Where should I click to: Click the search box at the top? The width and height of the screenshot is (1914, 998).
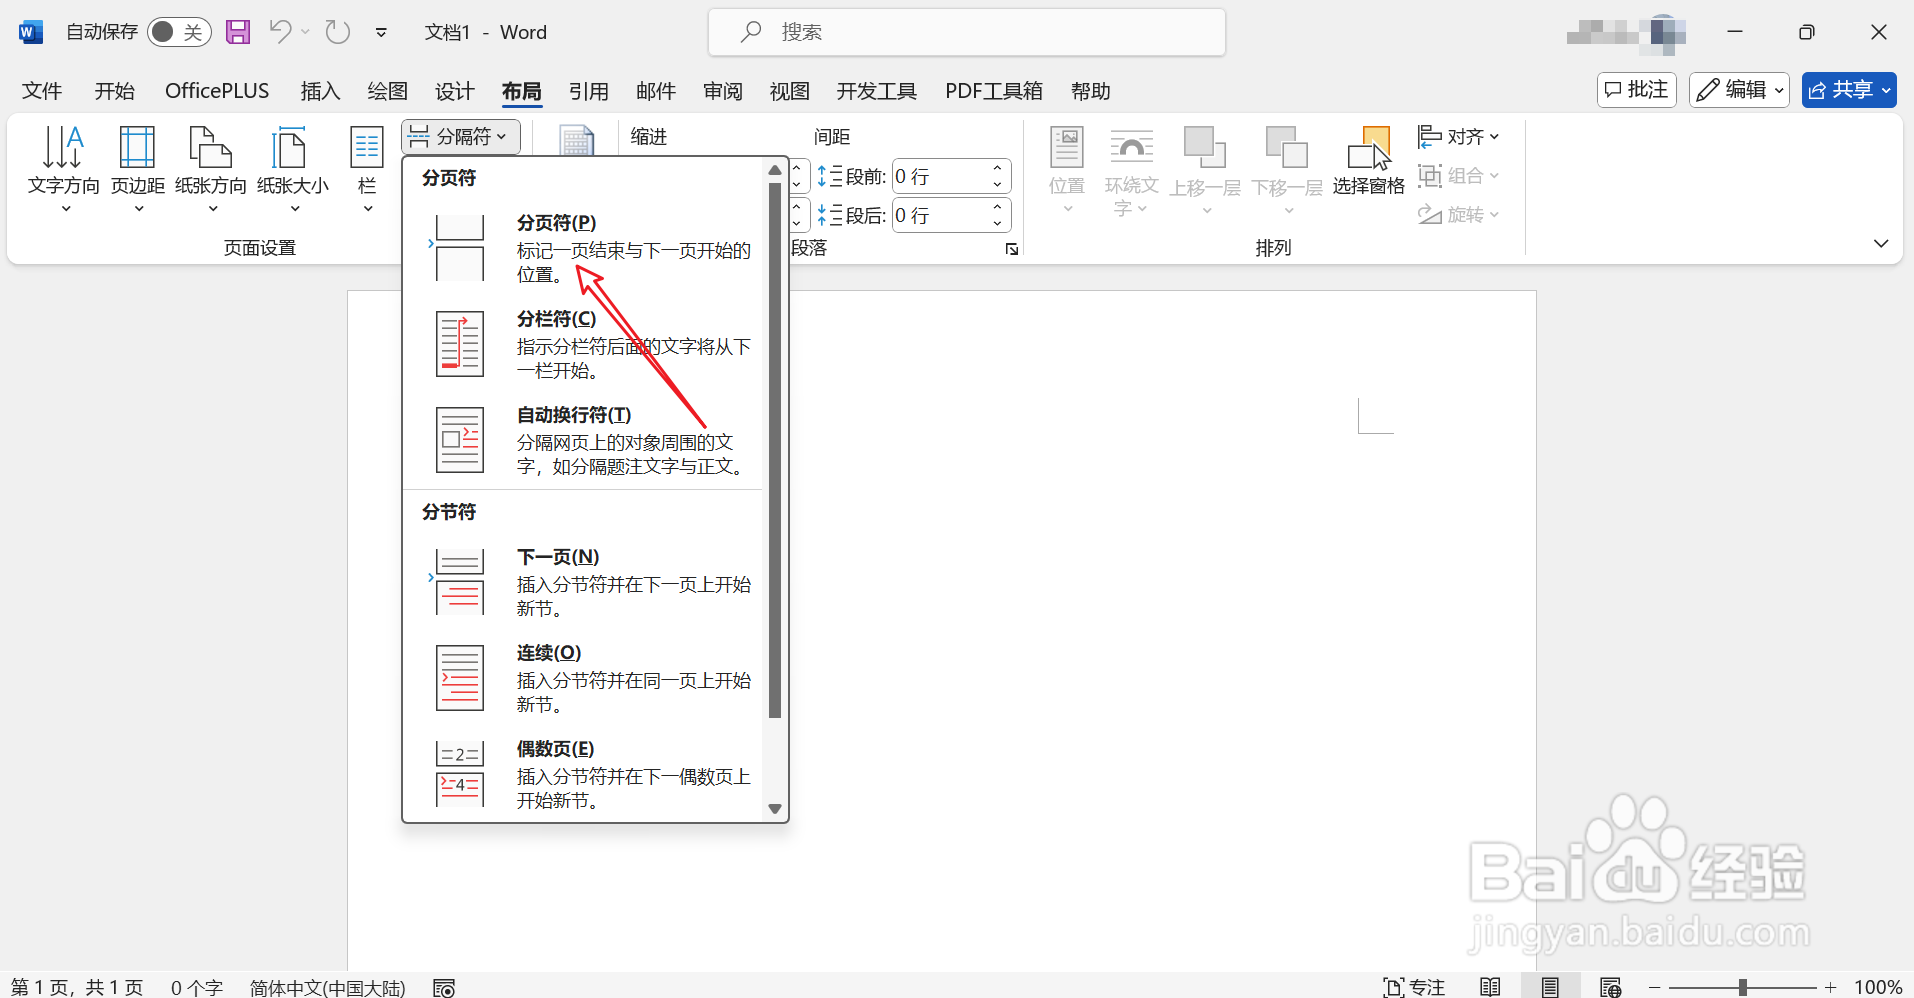coord(966,31)
